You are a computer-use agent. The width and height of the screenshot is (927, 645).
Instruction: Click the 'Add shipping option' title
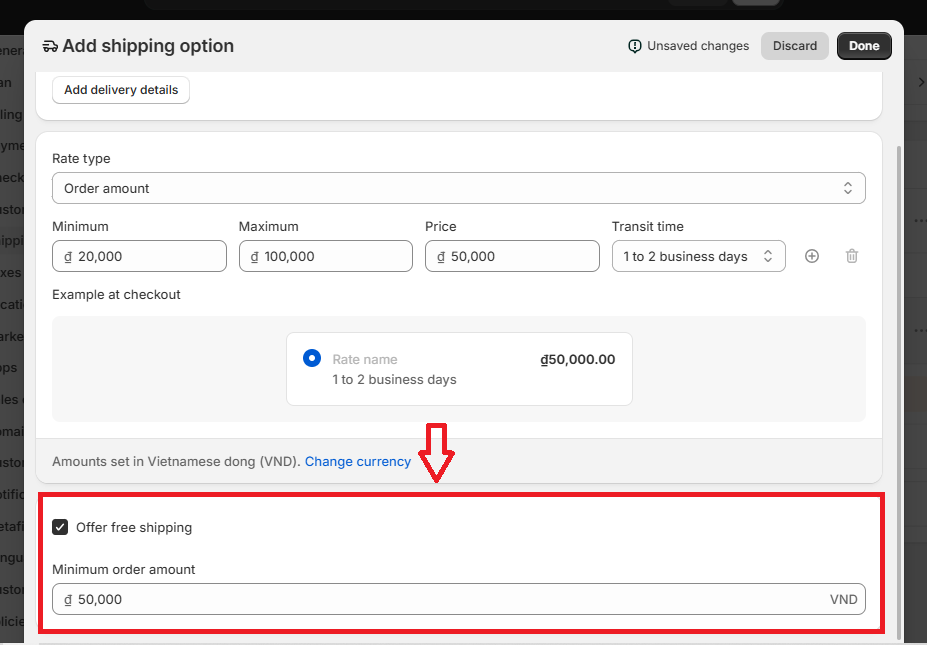[148, 46]
